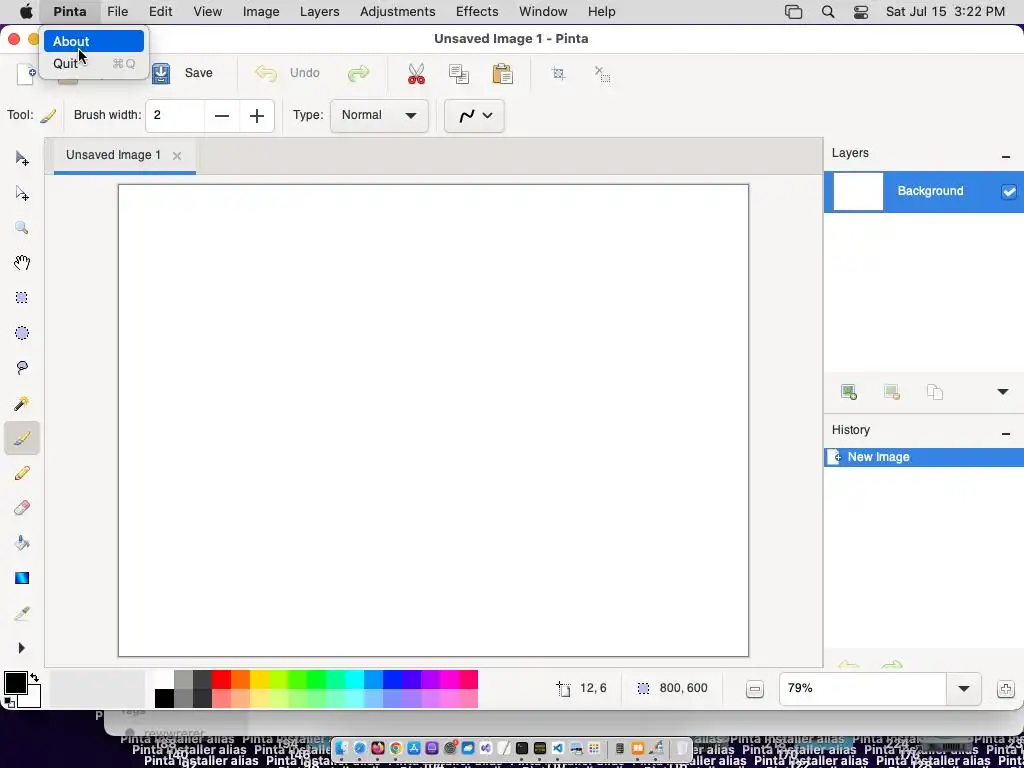Click the Quit menu item
Screen dimensions: 1024x768
[93, 63]
